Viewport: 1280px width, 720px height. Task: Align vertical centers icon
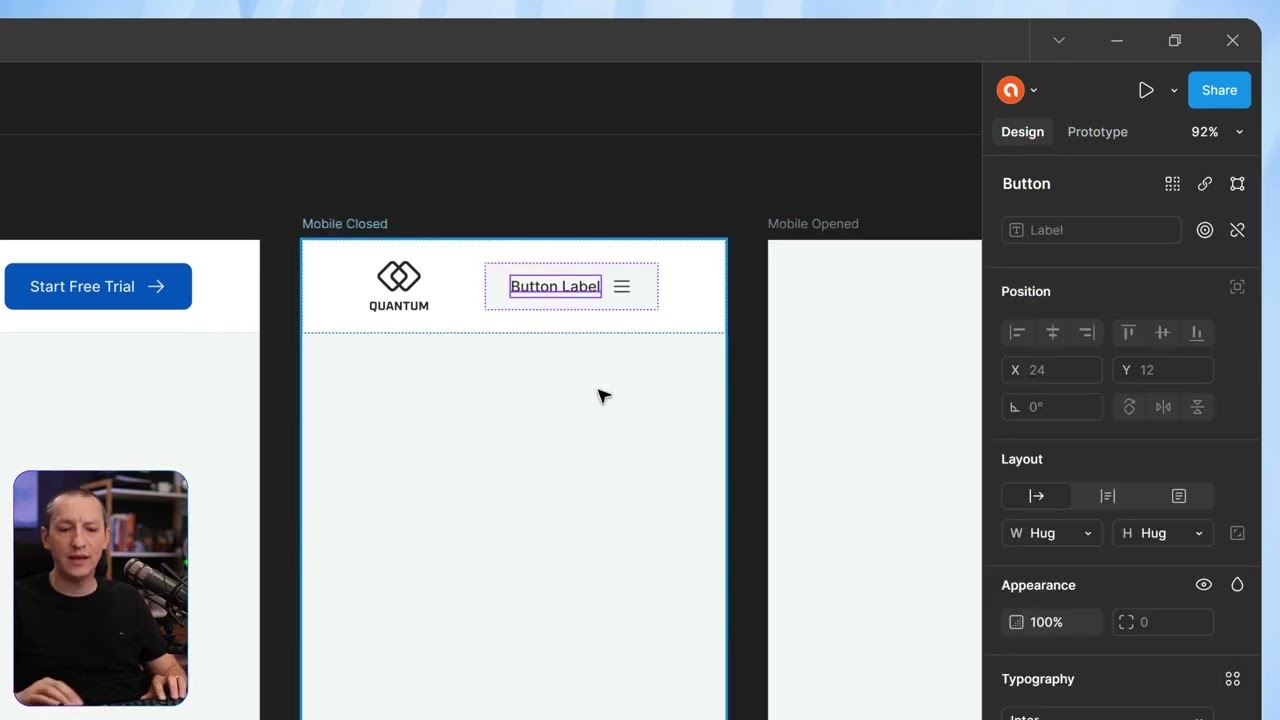tap(1162, 333)
